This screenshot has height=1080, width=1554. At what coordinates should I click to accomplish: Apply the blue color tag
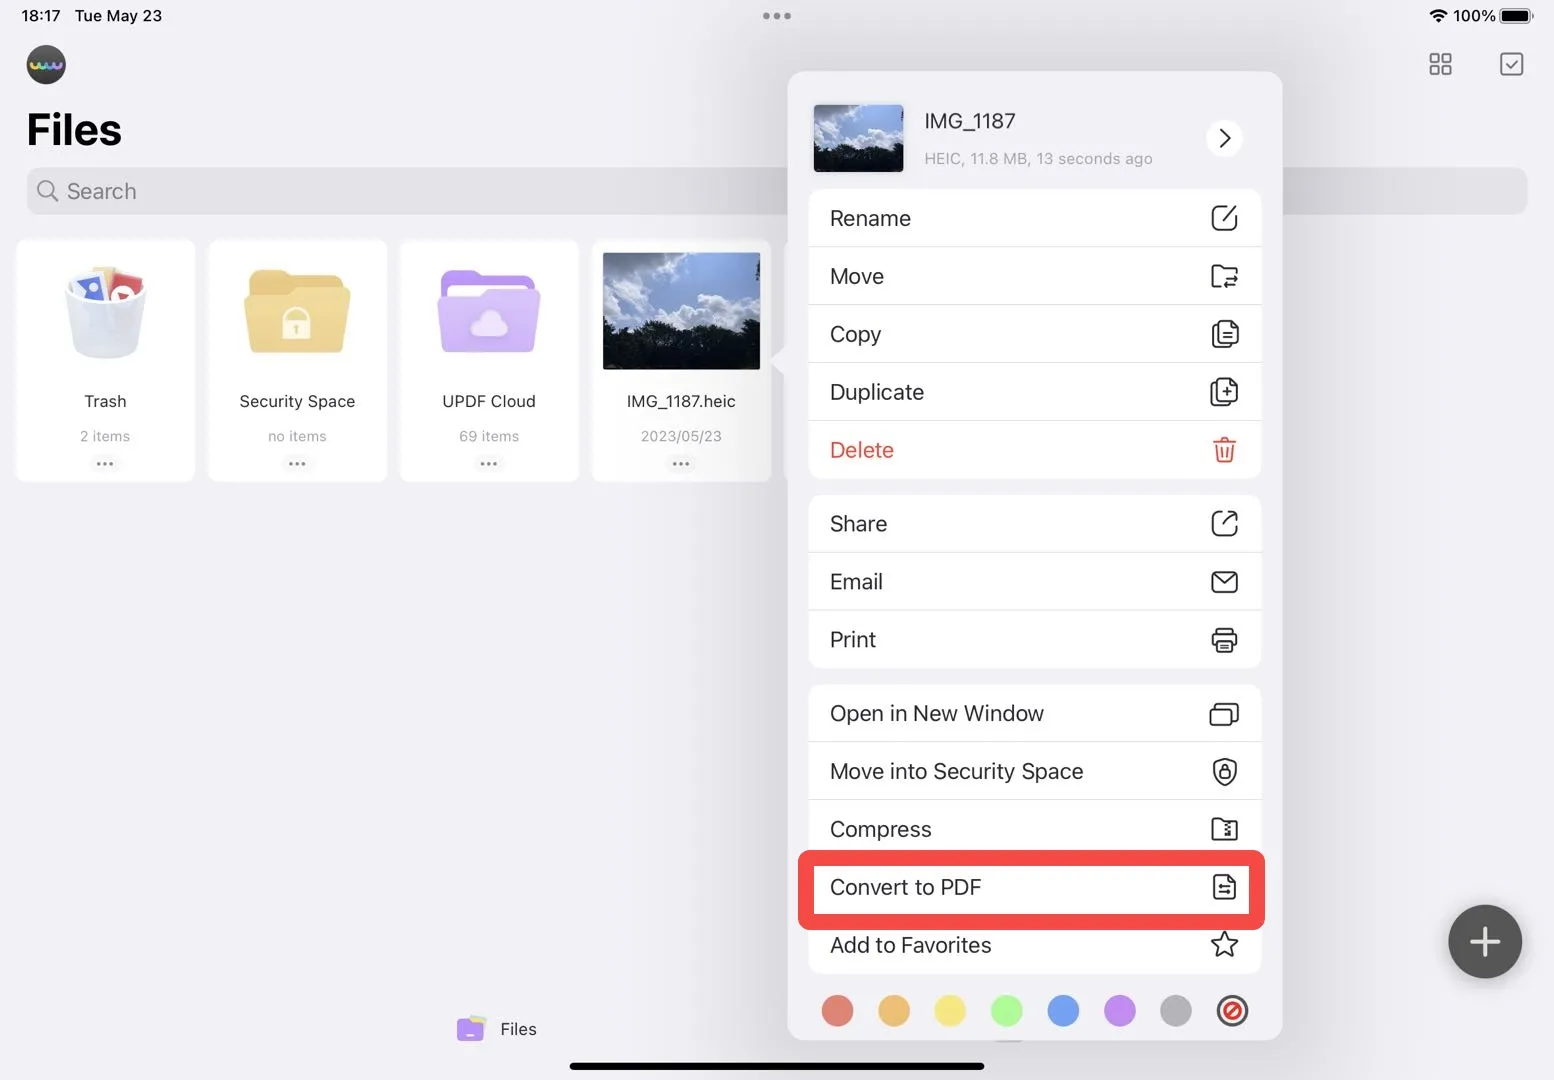[1063, 1011]
